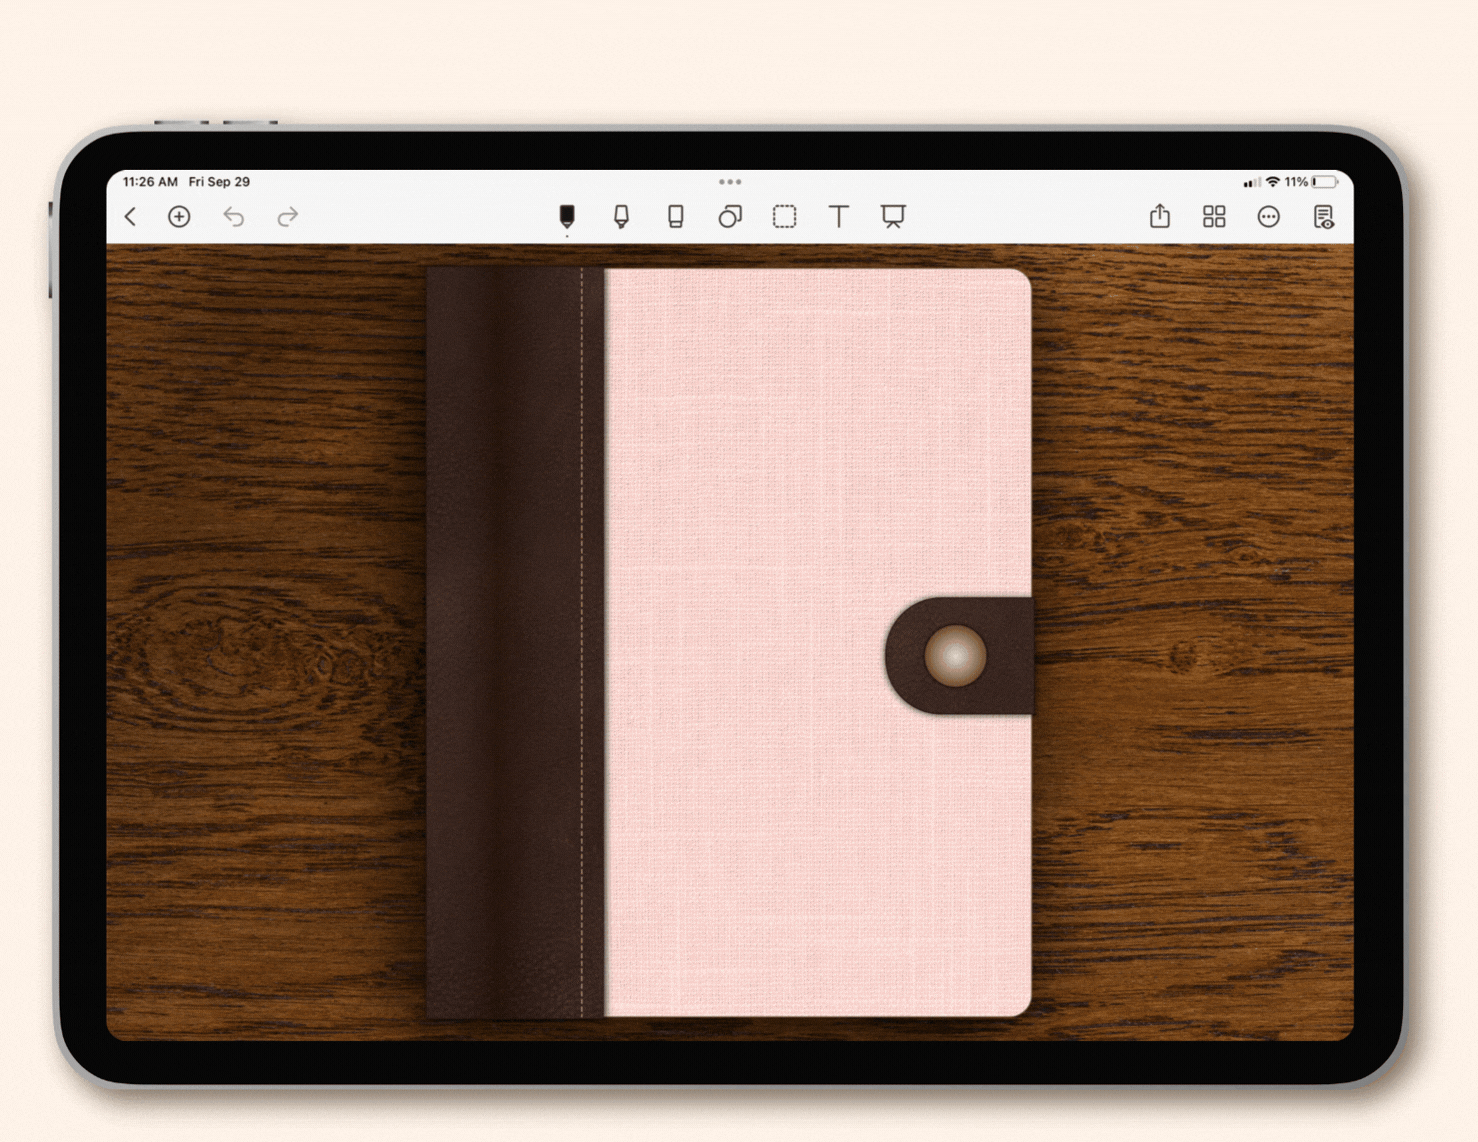
Task: Tap the notebook's round snap clasp button
Action: click(956, 656)
